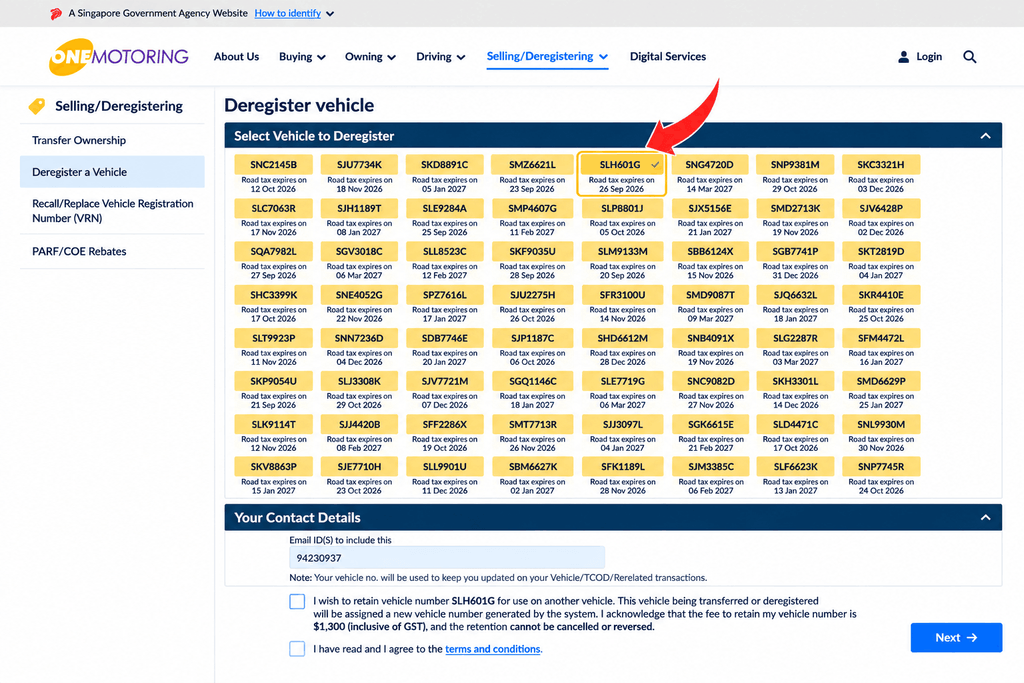Click the OneMotoring logo
Image resolution: width=1024 pixels, height=683 pixels.
coord(119,57)
